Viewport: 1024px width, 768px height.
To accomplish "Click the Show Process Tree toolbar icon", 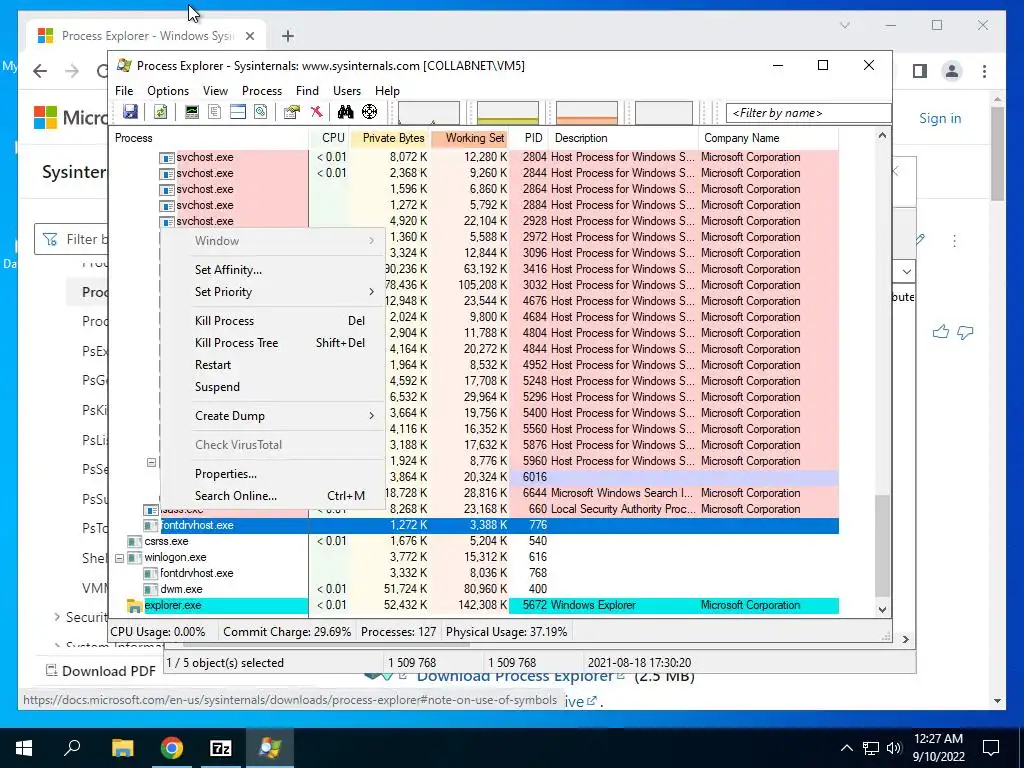I will coord(214,112).
